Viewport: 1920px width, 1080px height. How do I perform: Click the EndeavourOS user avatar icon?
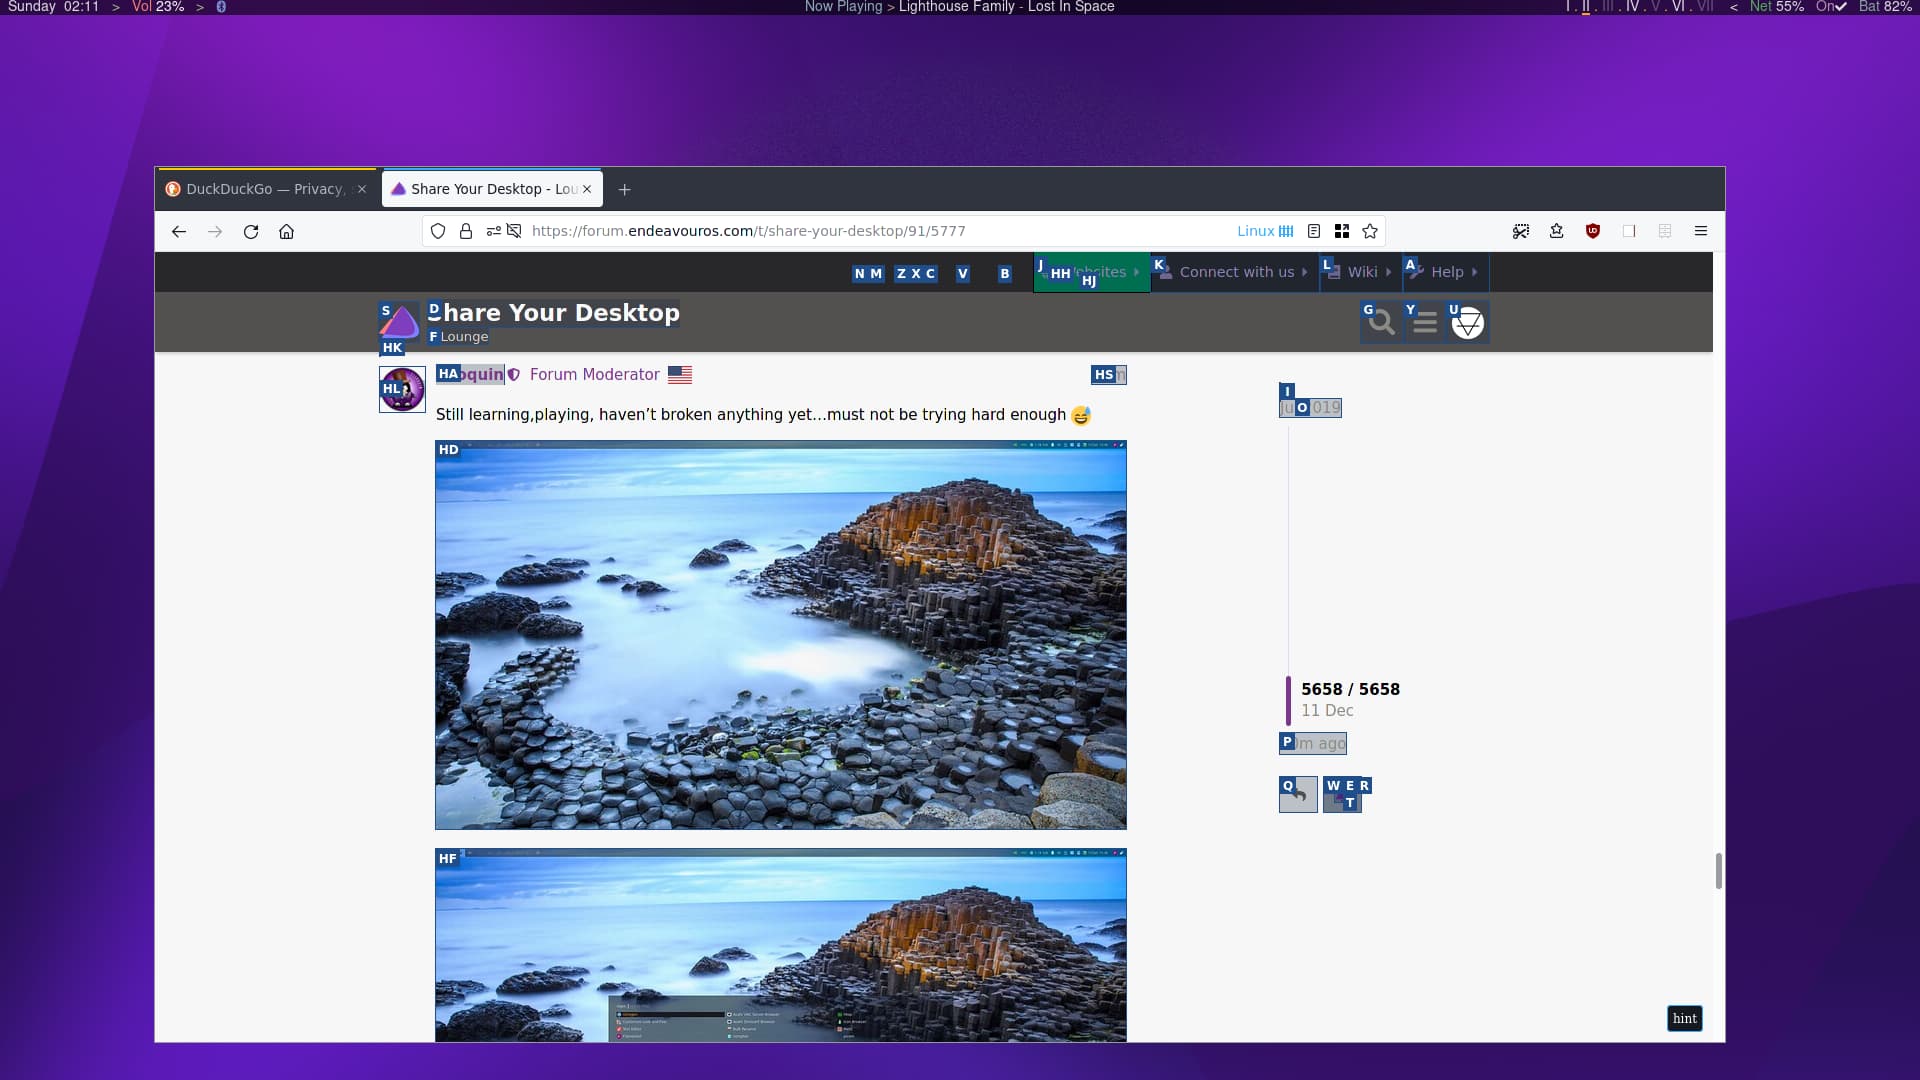click(1466, 321)
